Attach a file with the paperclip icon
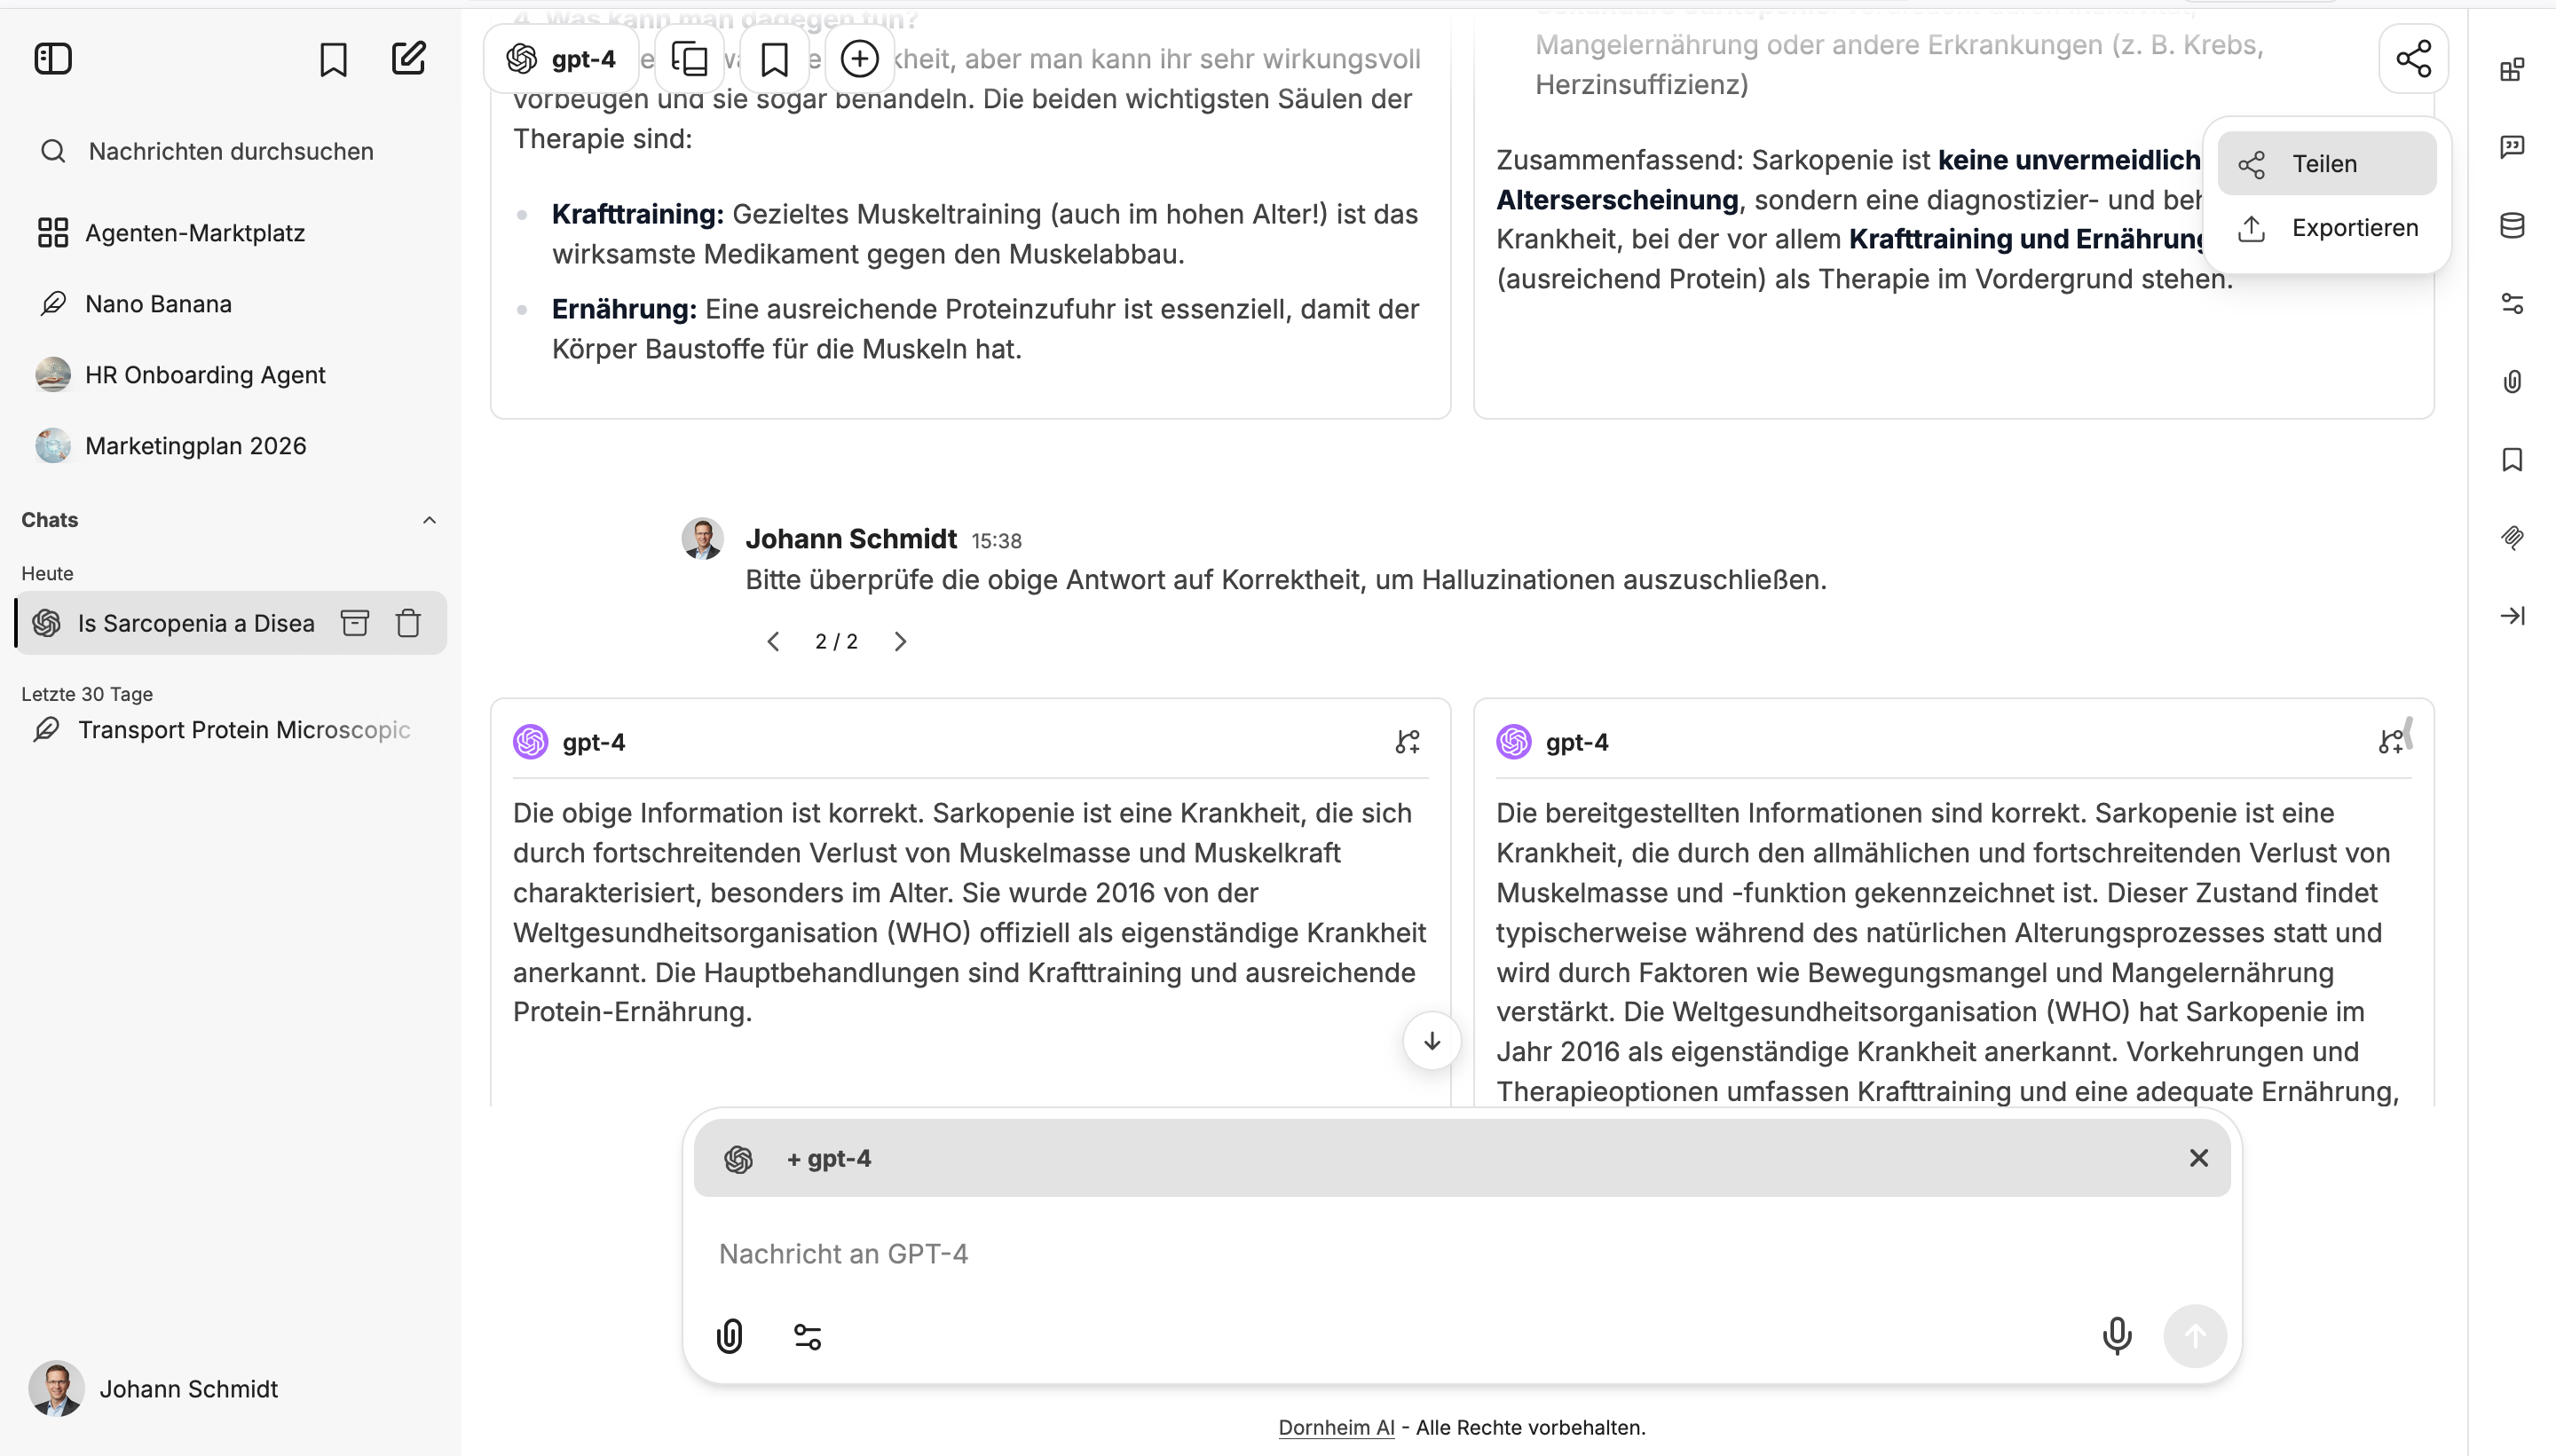The width and height of the screenshot is (2556, 1456). click(x=729, y=1335)
